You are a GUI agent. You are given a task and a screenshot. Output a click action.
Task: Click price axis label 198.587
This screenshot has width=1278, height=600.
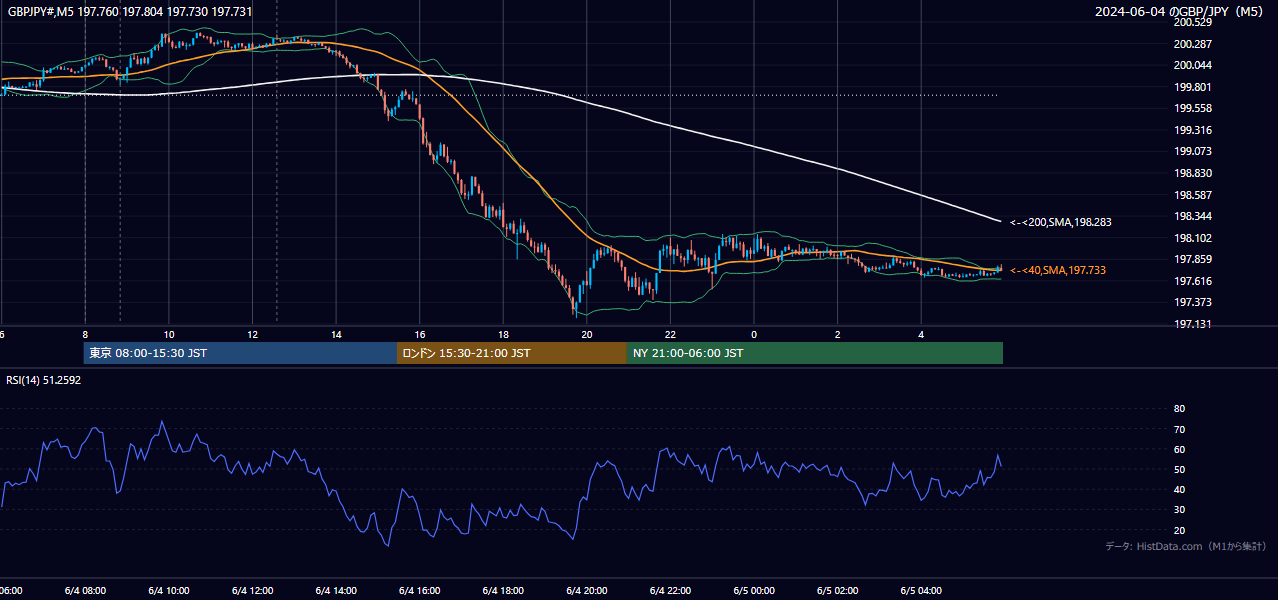(1193, 195)
